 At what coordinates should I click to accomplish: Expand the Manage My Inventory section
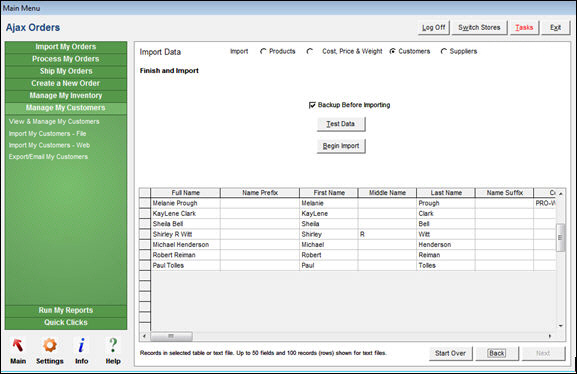[x=66, y=96]
